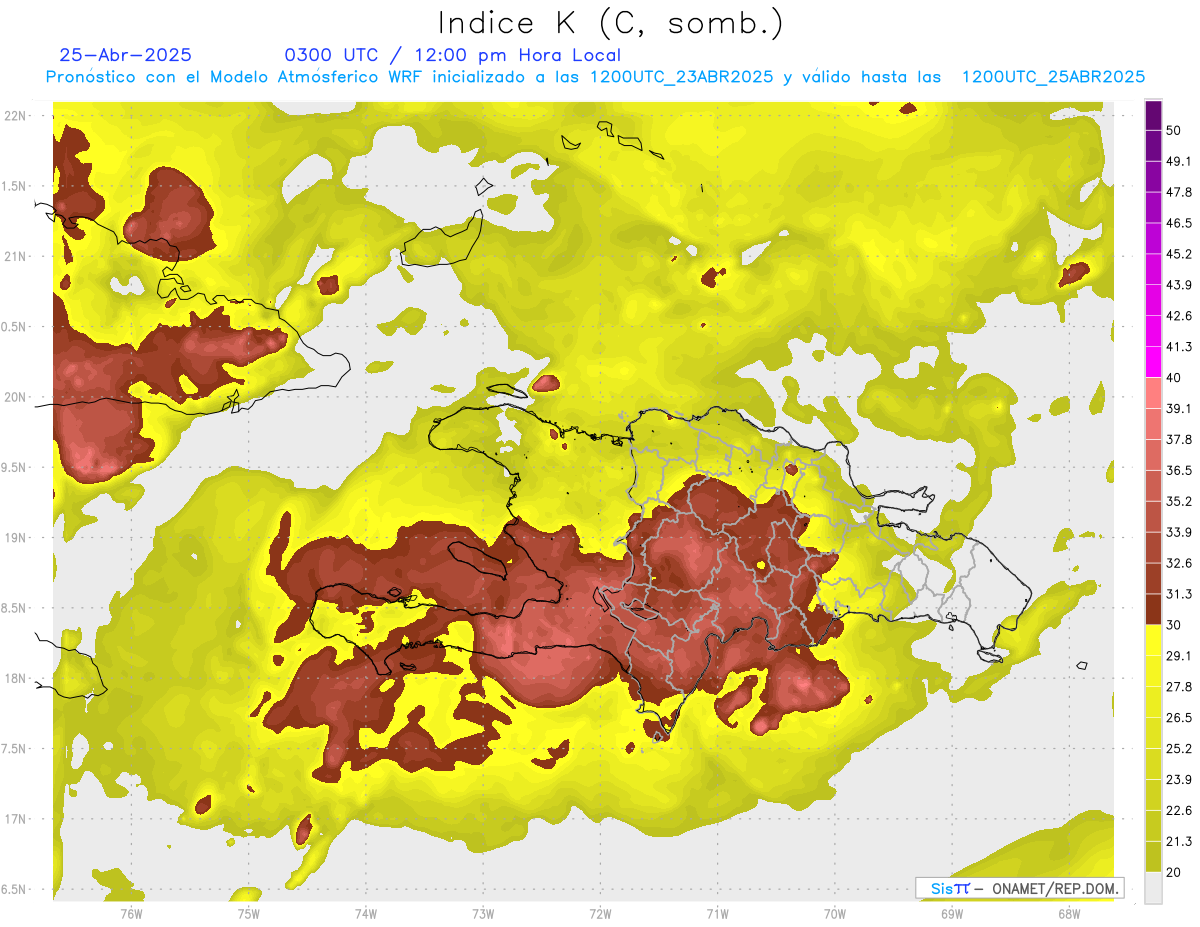Pick the magenta swatch between 40 and 41.3
Viewport: 1200px width, 927px height.
click(1153, 362)
